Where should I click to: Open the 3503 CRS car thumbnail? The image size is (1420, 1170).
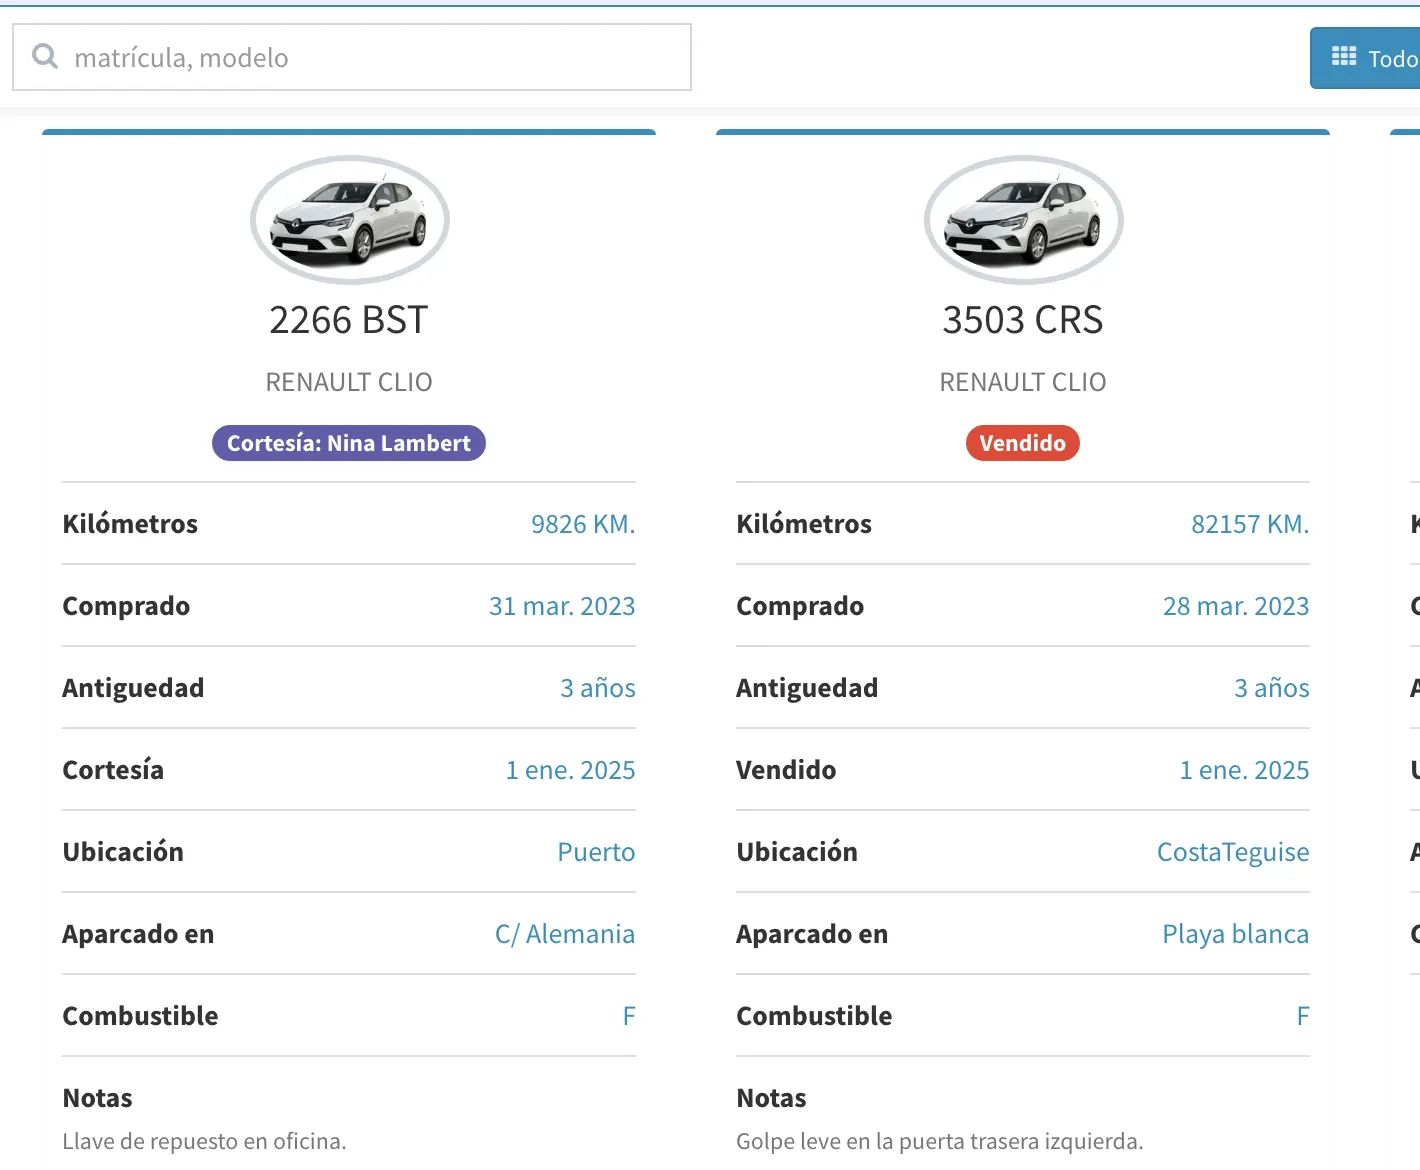[x=1023, y=219]
